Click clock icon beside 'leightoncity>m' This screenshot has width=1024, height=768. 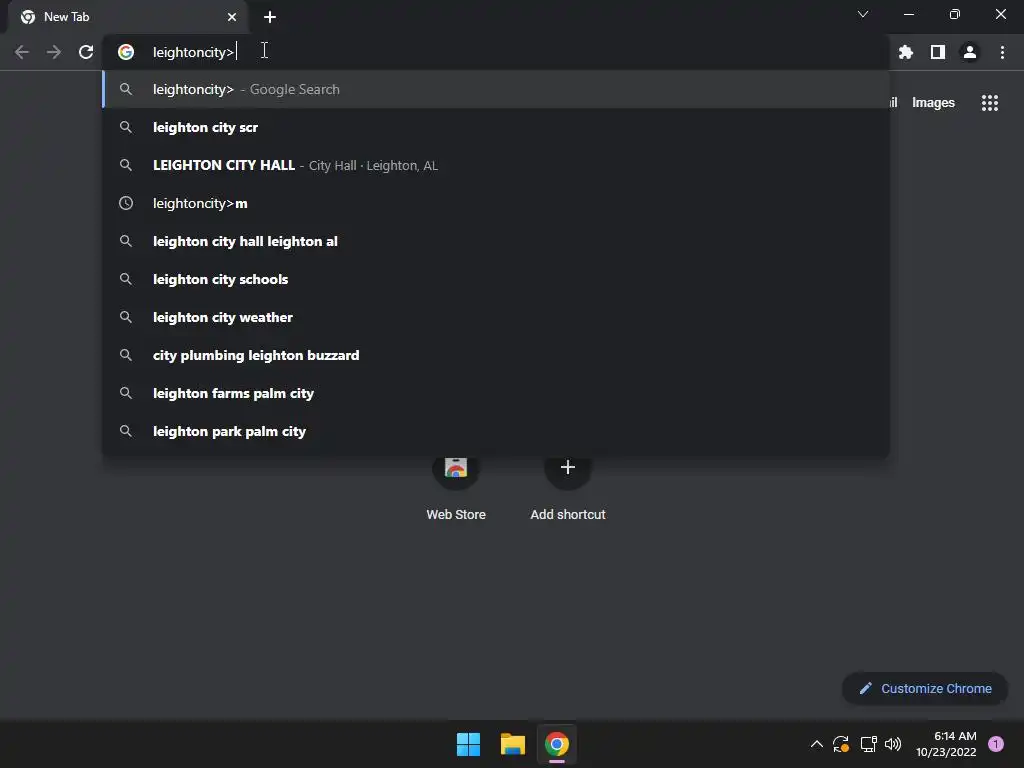126,203
